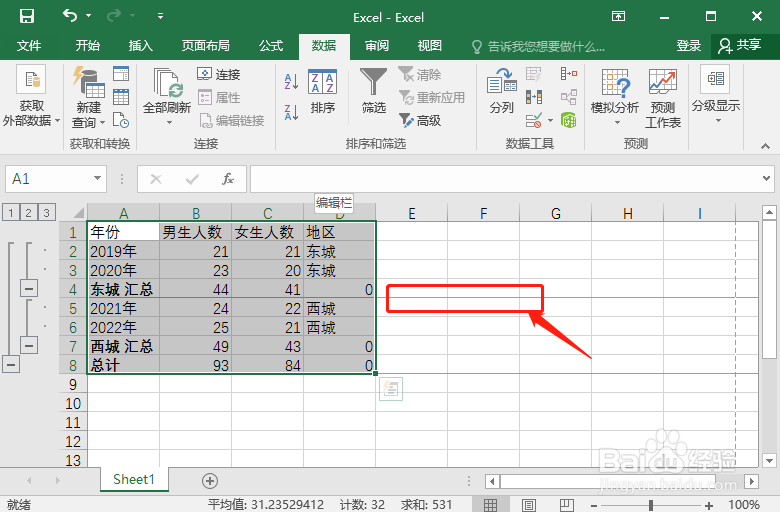
Task: Open the Data Validation dropdown arrow
Action: coord(550,120)
